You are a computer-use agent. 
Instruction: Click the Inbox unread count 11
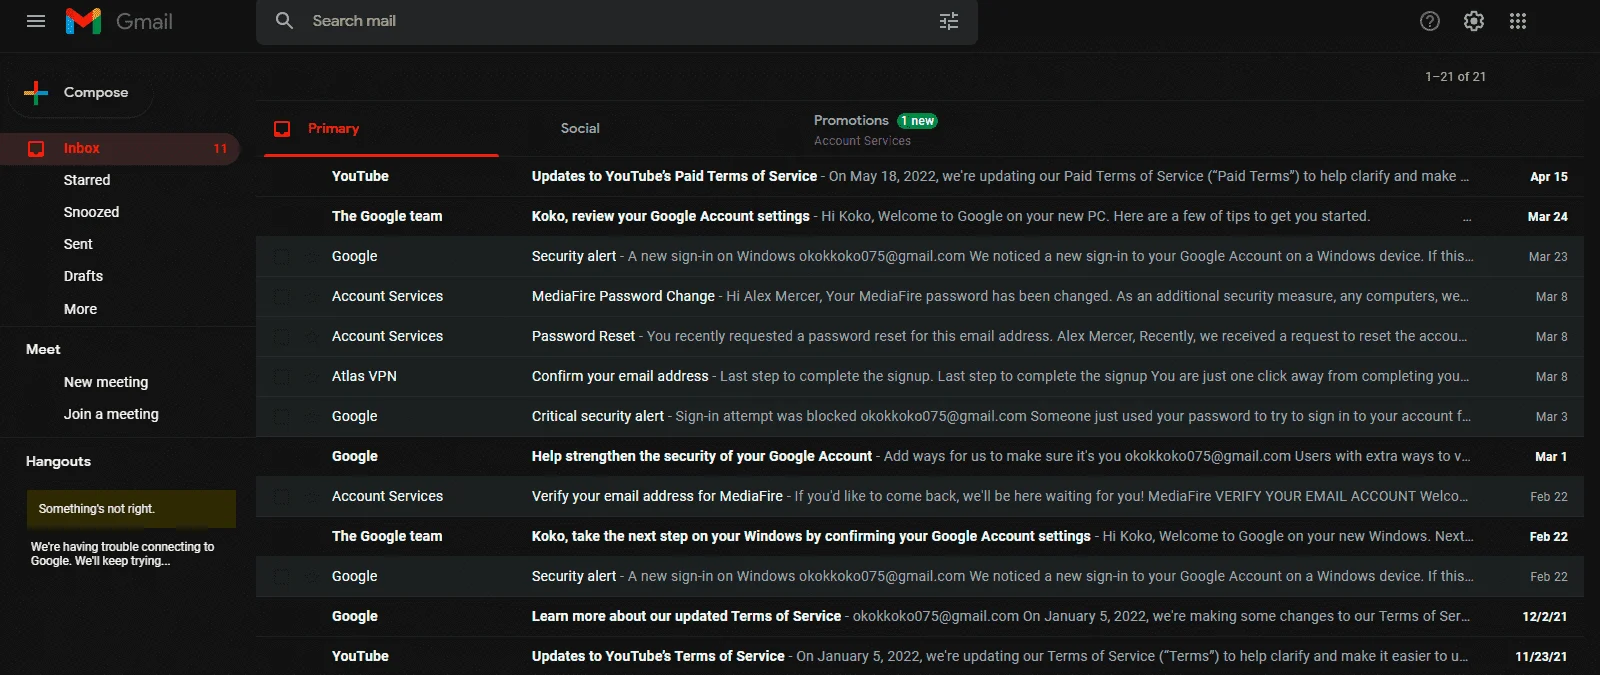pos(220,148)
